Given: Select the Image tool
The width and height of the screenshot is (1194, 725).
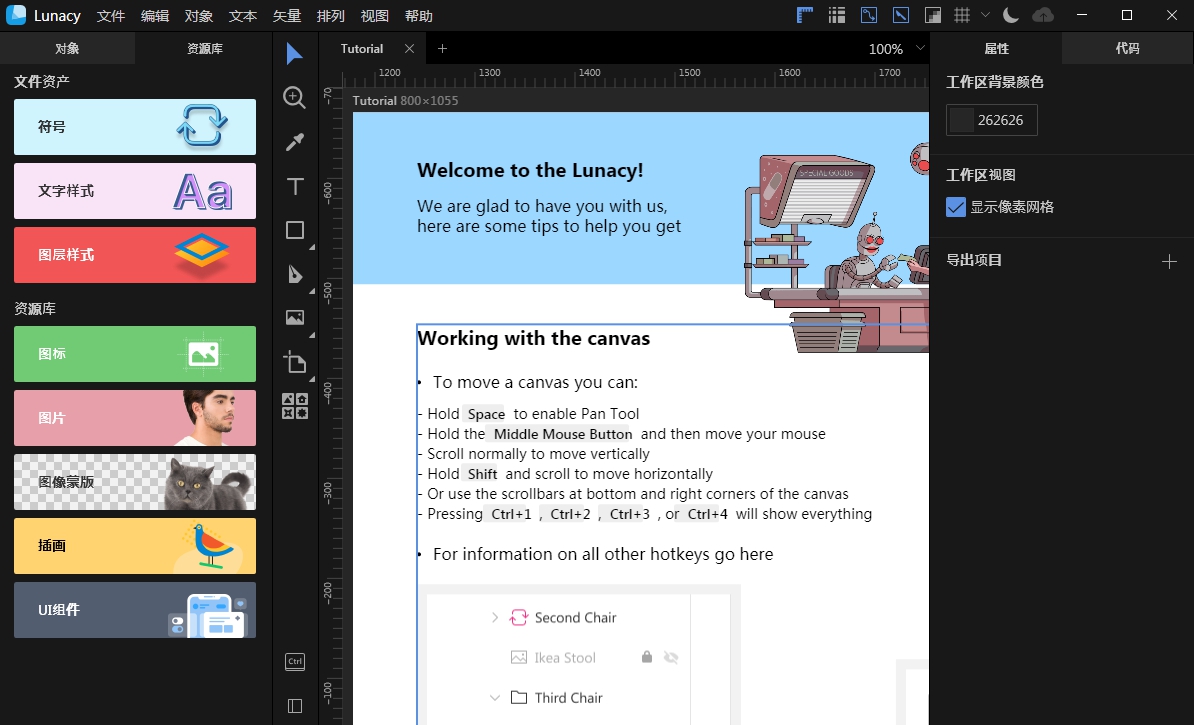Looking at the screenshot, I should [x=294, y=318].
